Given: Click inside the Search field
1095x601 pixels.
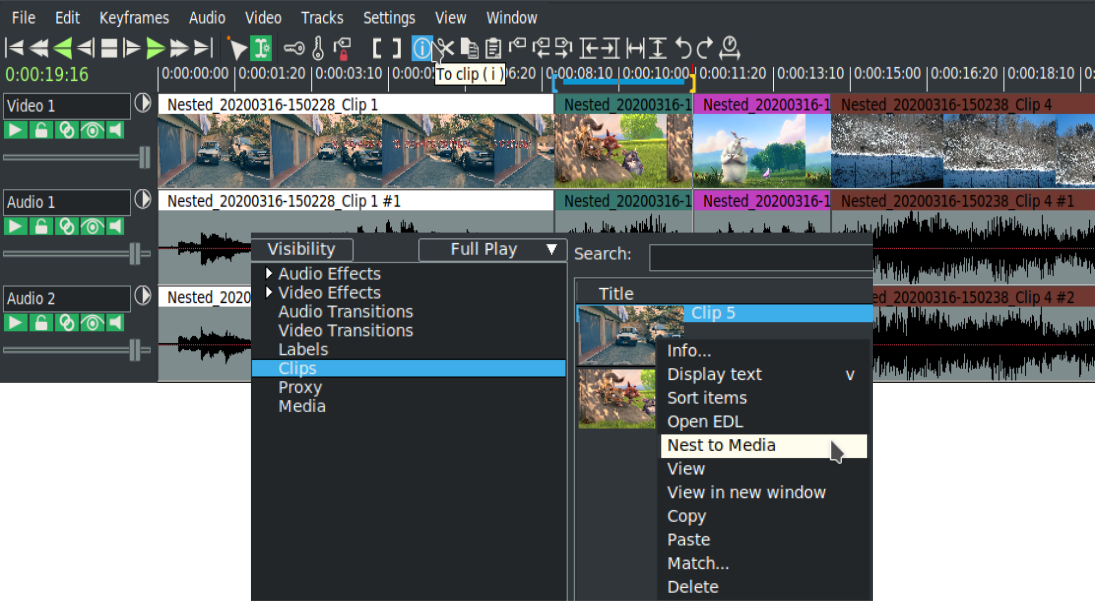Looking at the screenshot, I should point(760,255).
